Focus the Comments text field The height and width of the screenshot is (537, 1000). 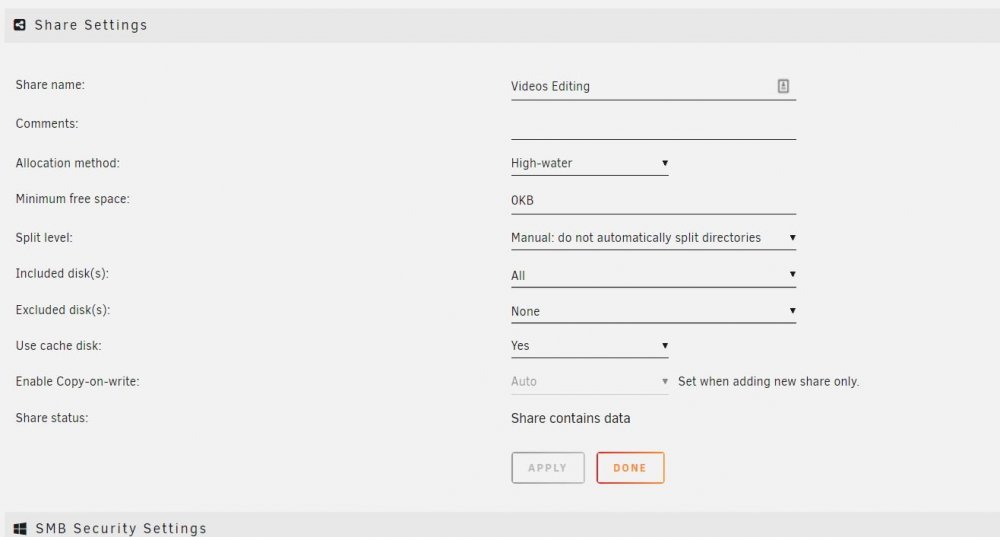pos(653,126)
